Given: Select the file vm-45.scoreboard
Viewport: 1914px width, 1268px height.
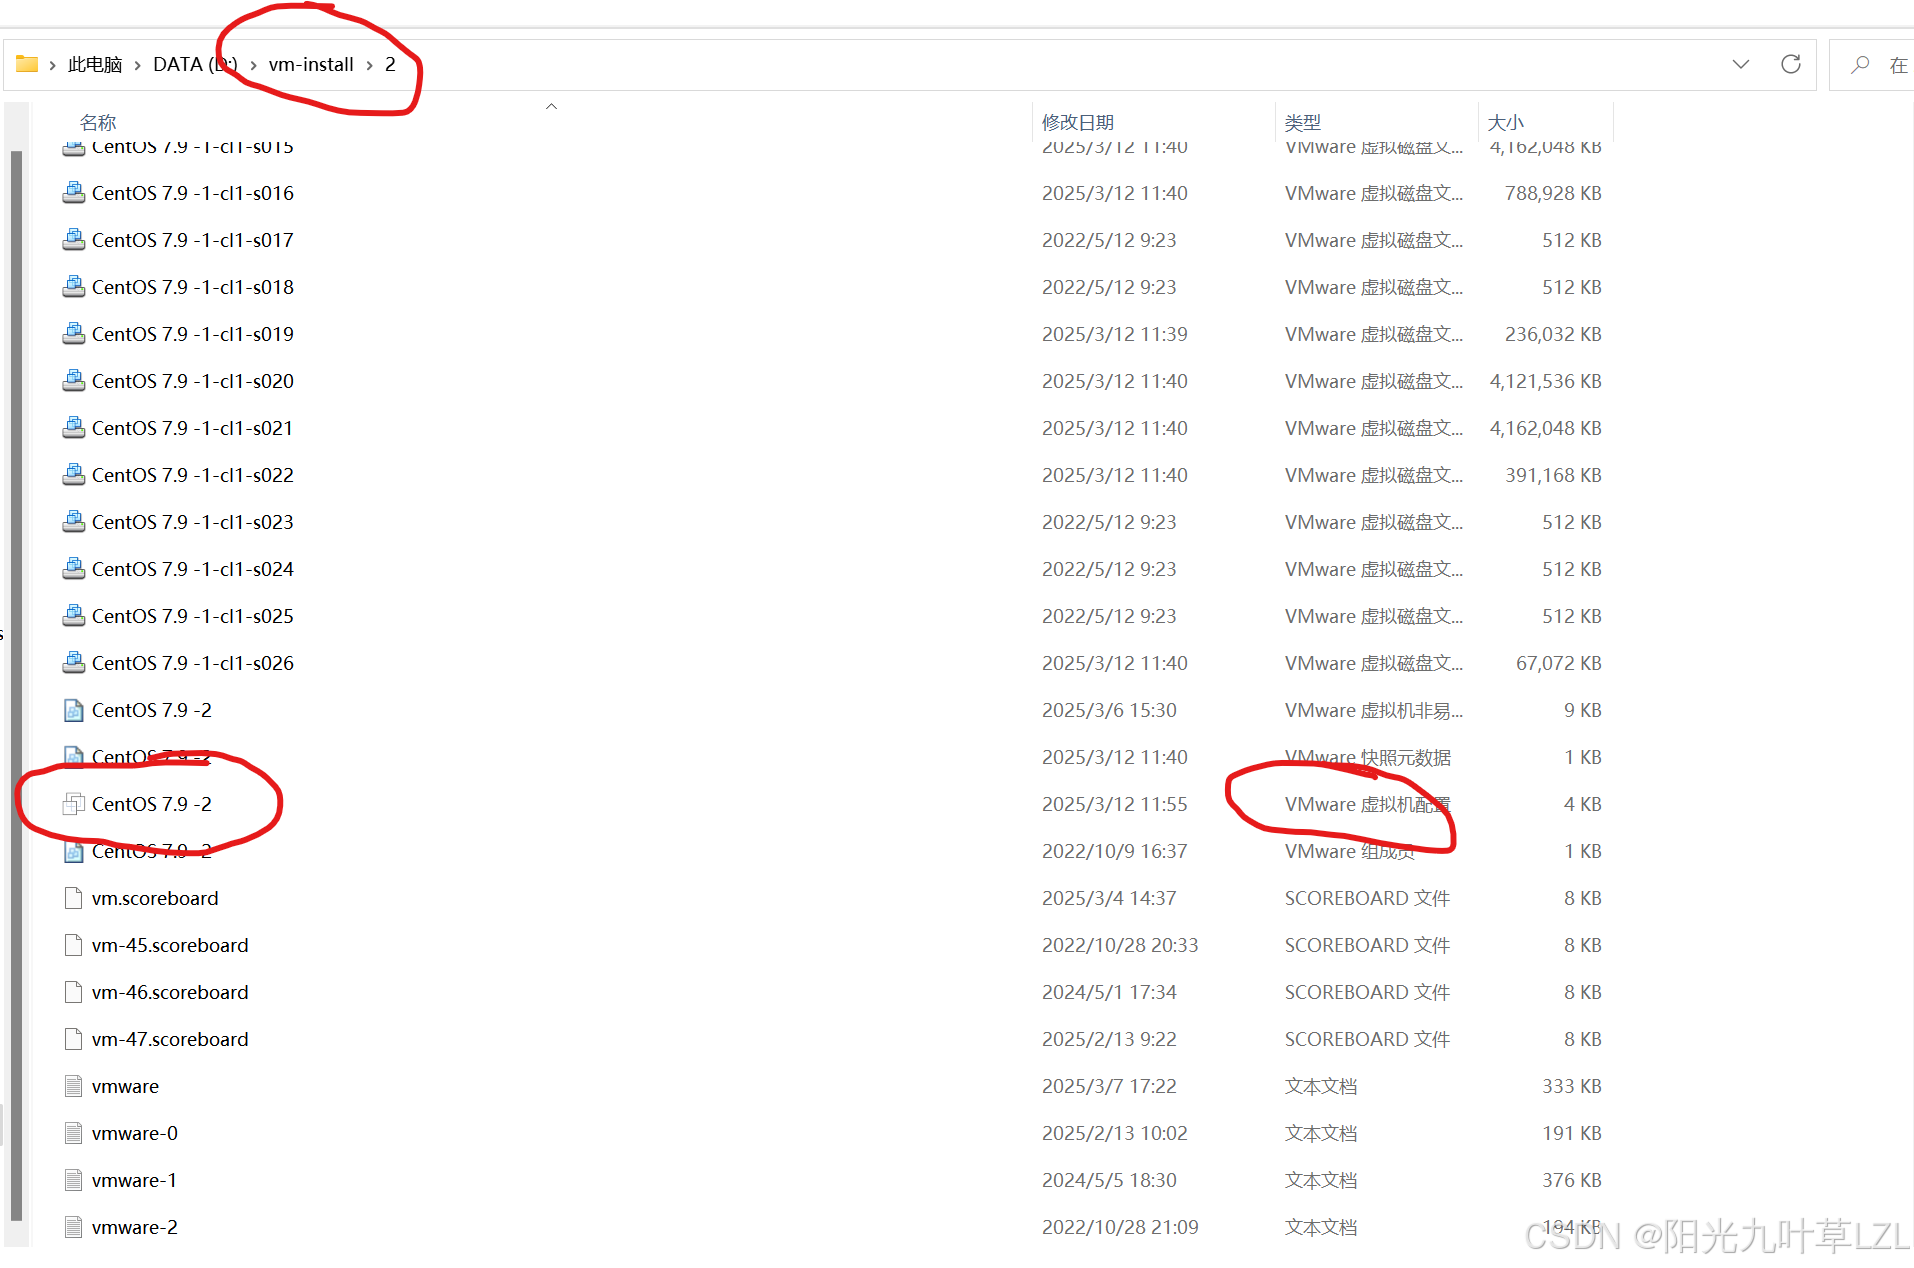Looking at the screenshot, I should point(170,945).
